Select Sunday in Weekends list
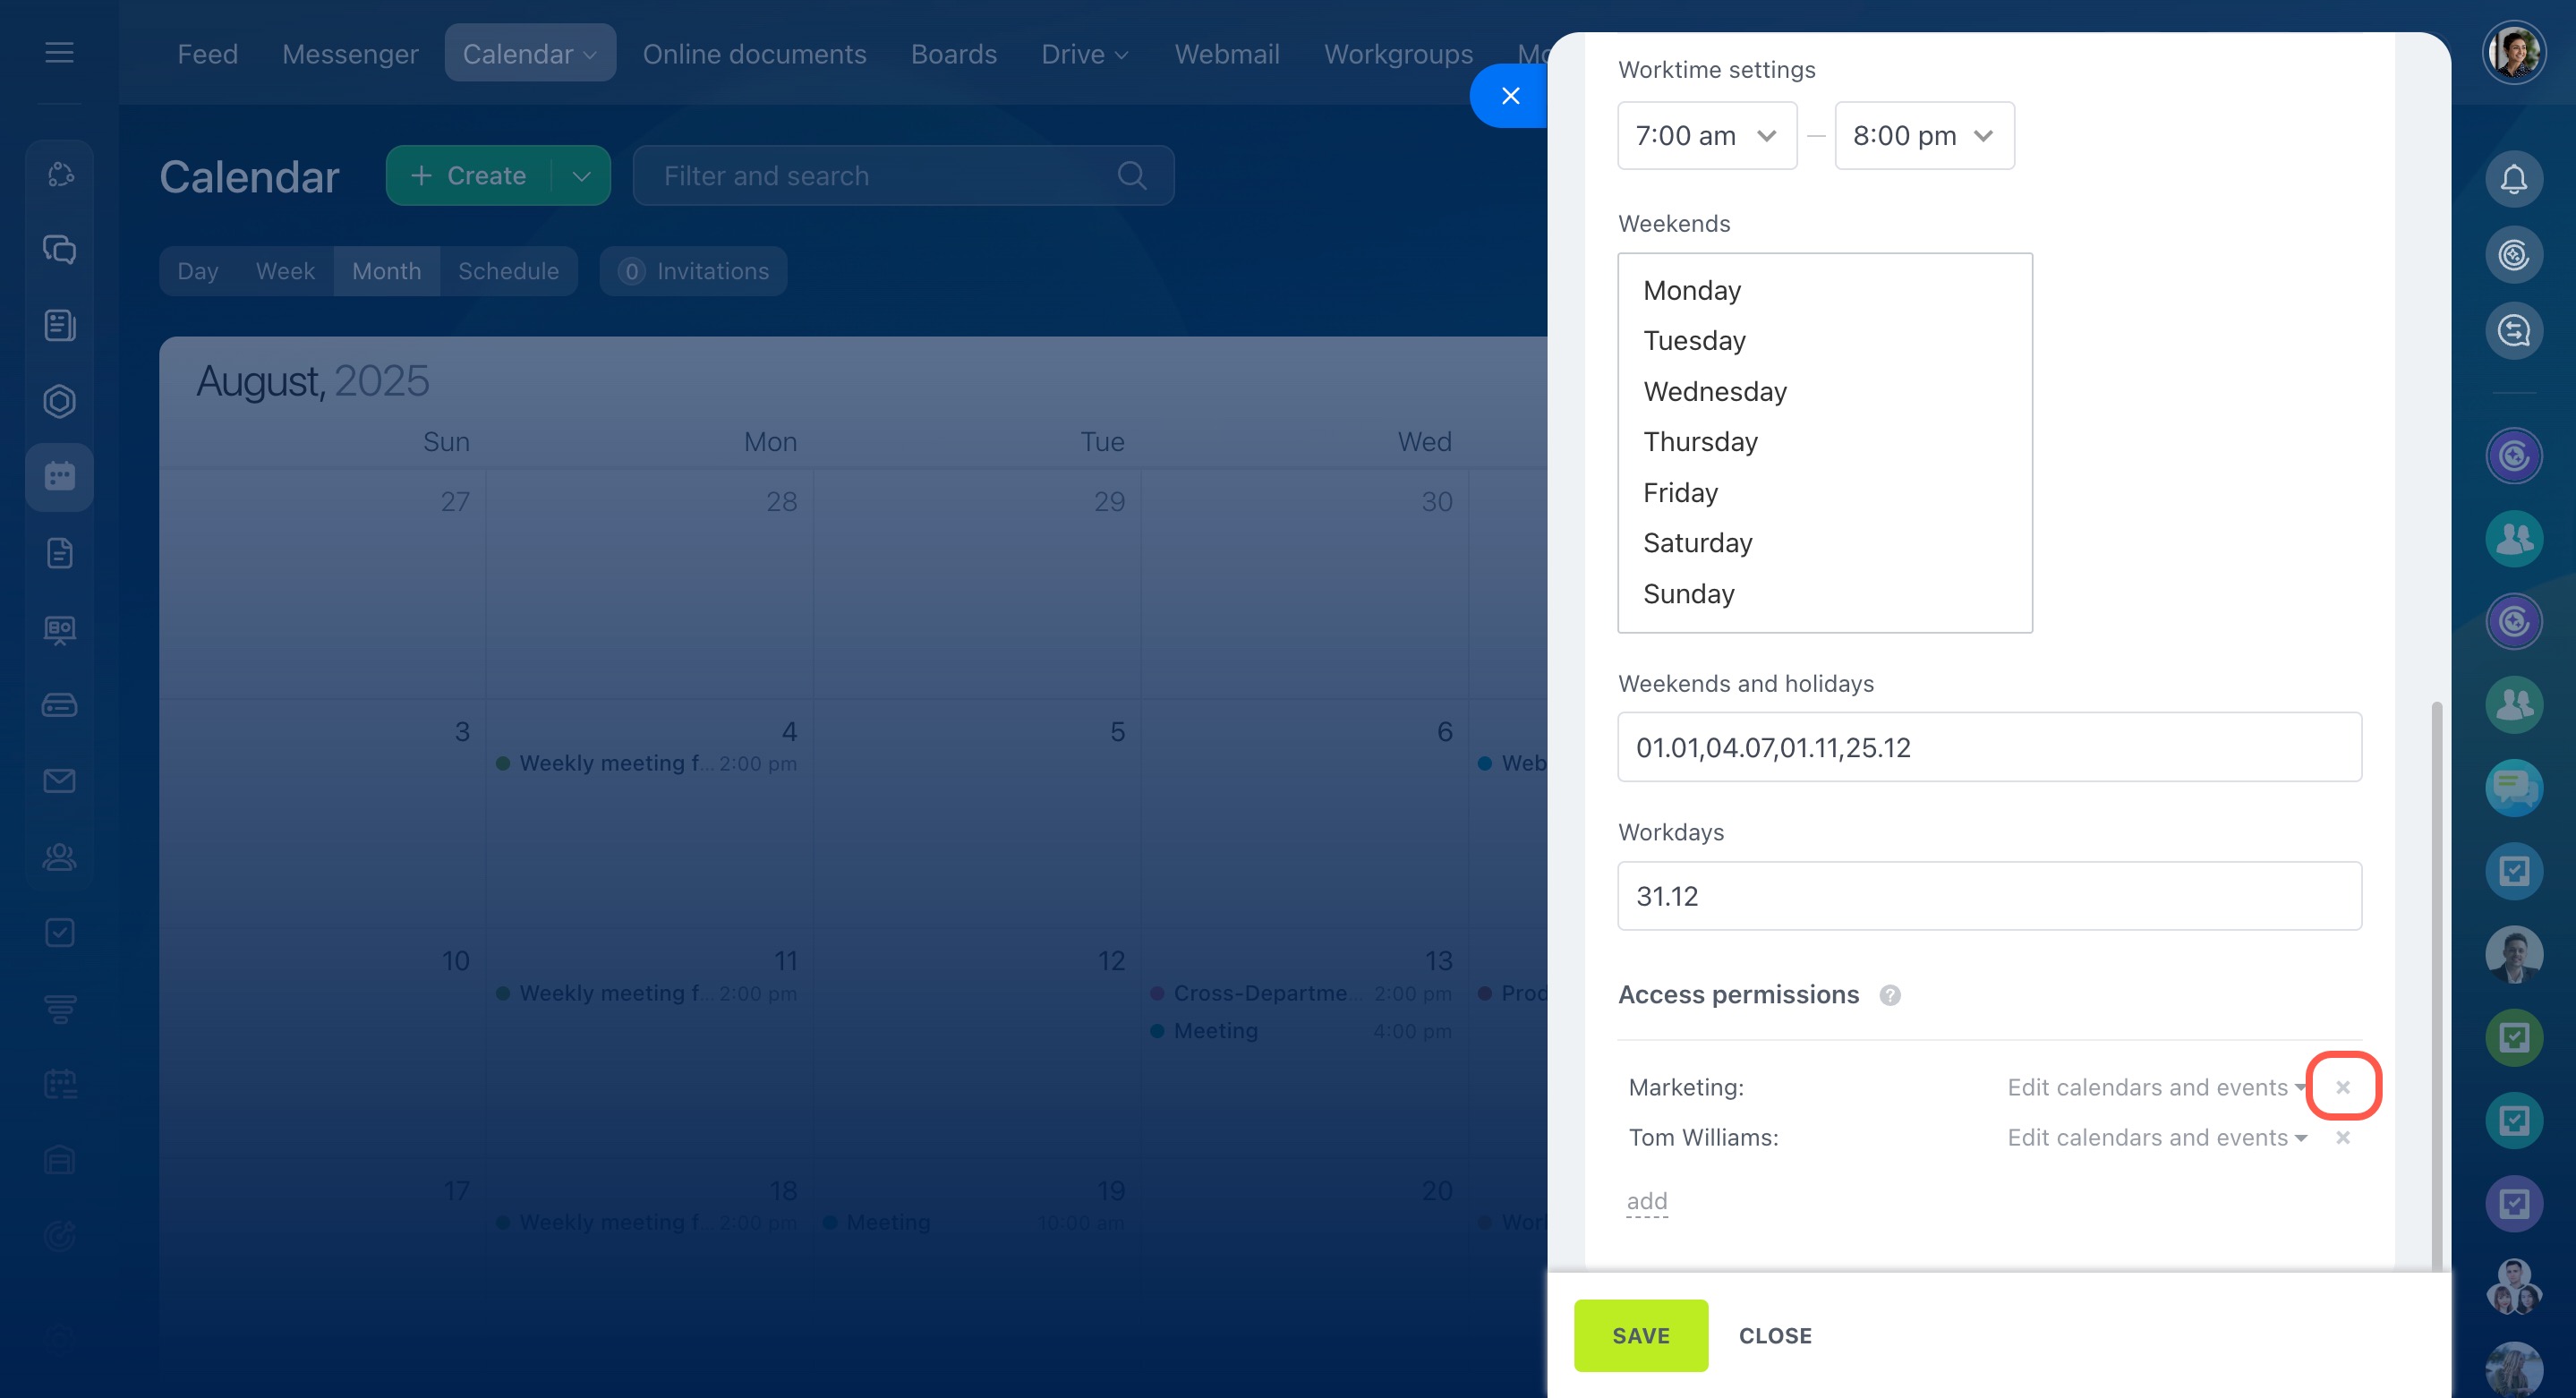Viewport: 2576px width, 1398px height. [x=1688, y=594]
